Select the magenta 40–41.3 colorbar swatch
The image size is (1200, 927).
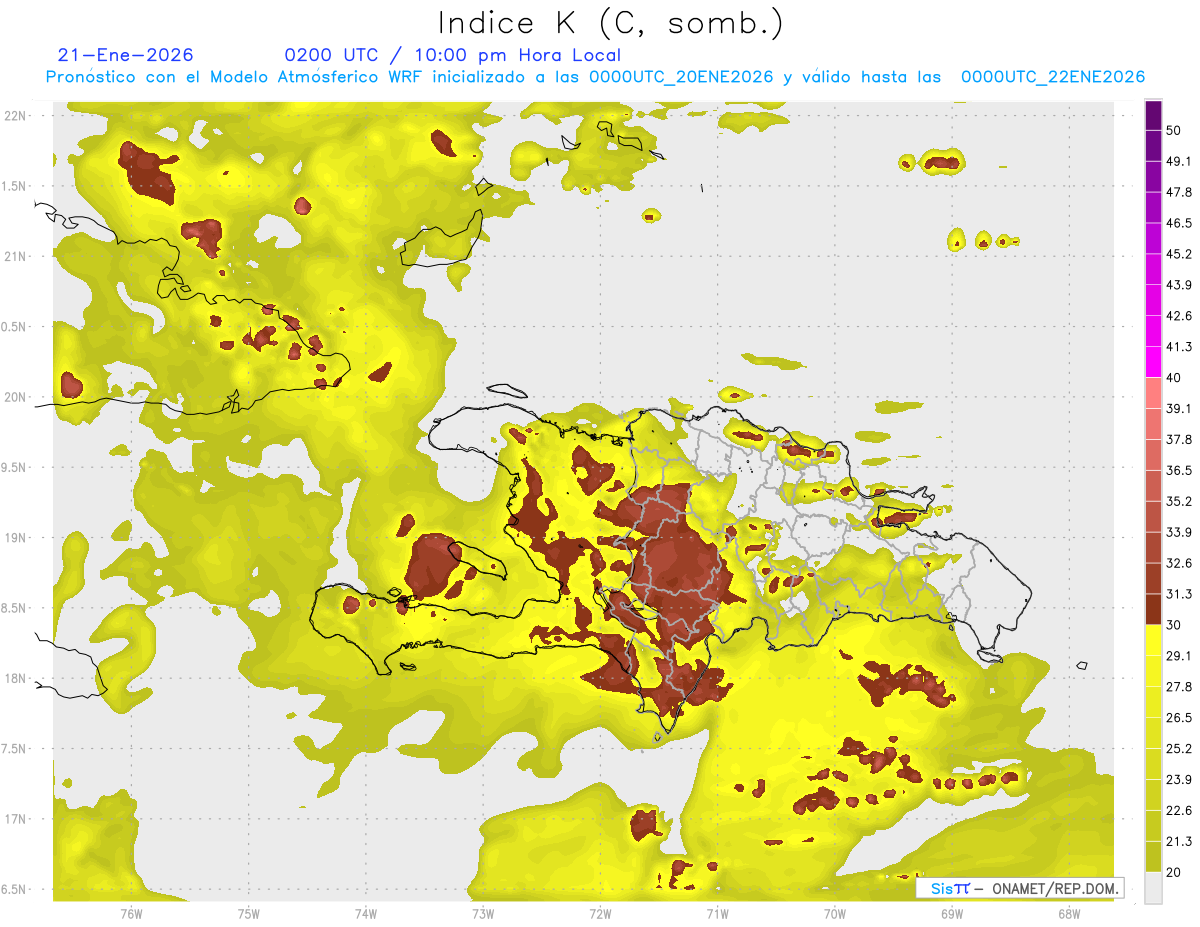(x=1153, y=362)
